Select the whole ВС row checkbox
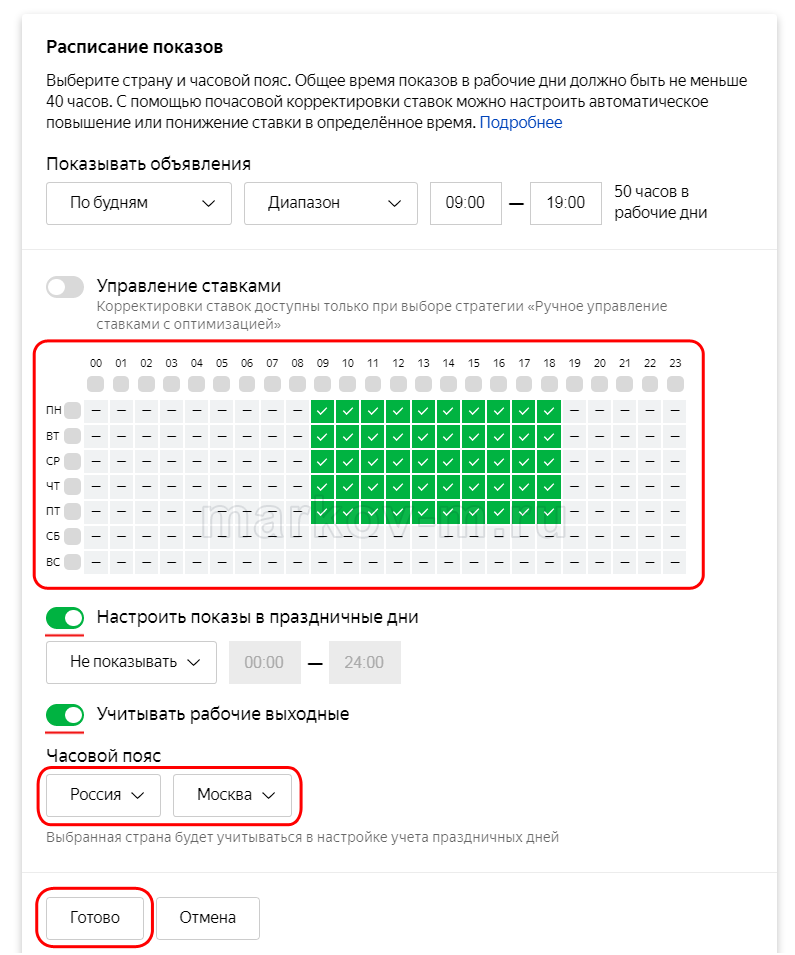 (72, 561)
